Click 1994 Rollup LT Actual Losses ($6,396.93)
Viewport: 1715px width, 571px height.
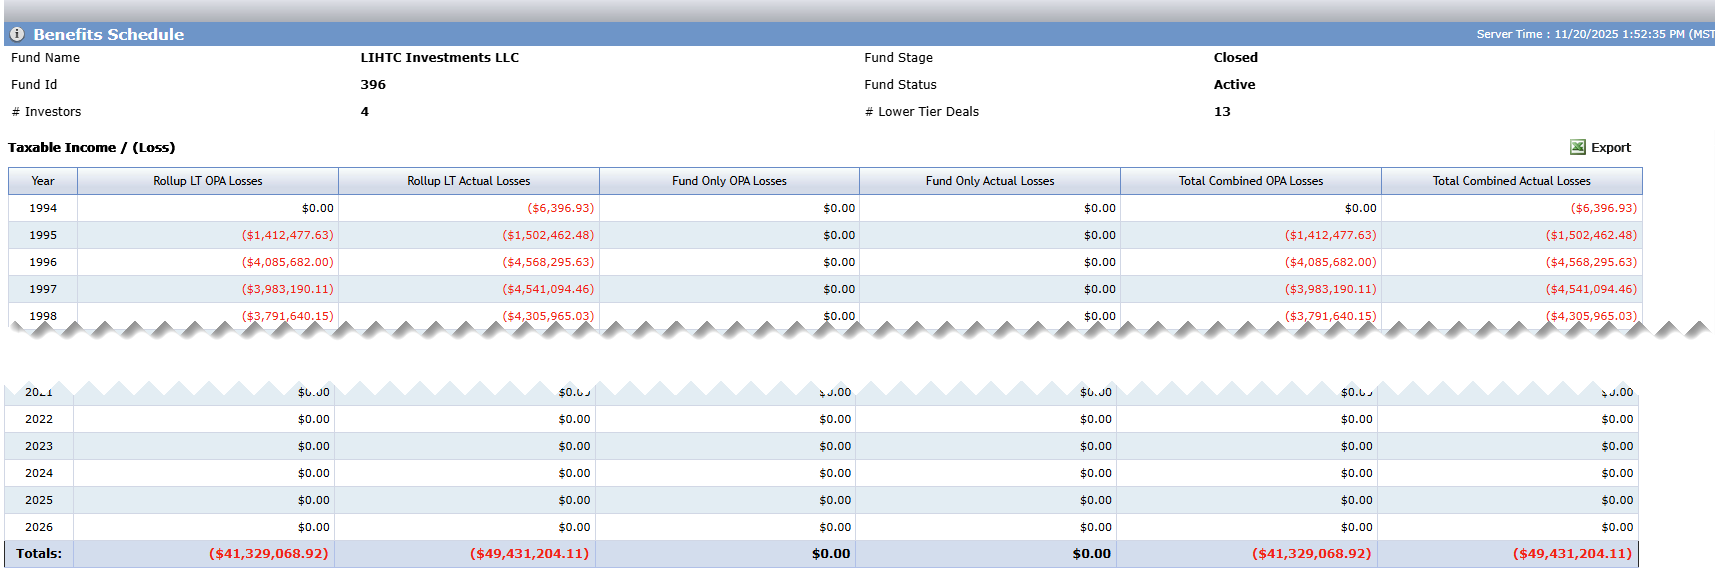click(x=560, y=208)
